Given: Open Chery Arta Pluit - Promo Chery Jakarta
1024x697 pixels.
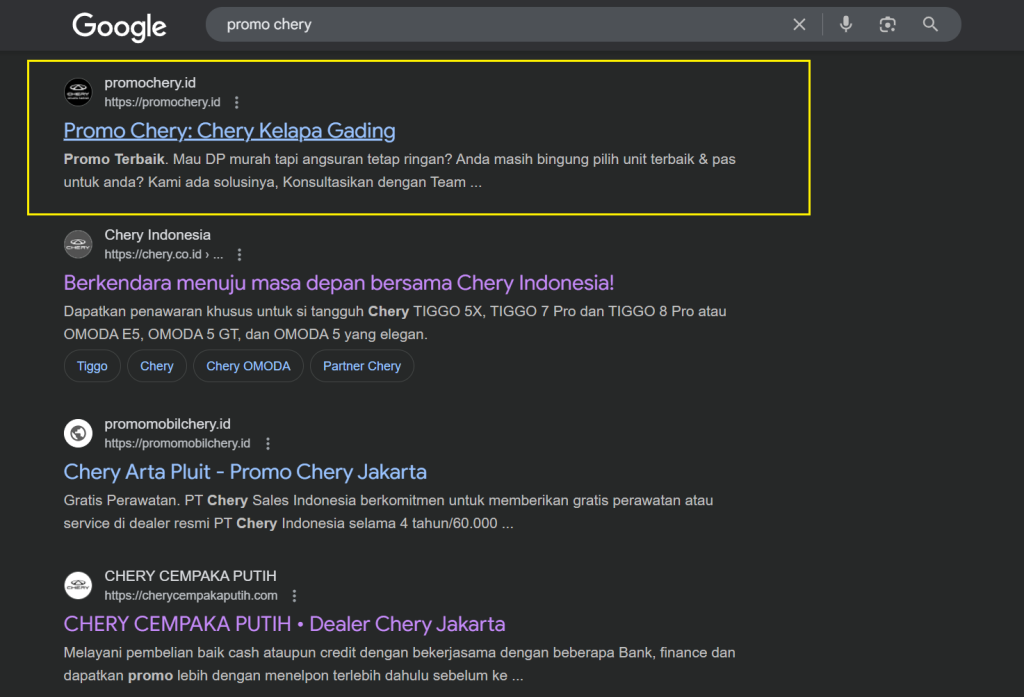Looking at the screenshot, I should (x=245, y=472).
